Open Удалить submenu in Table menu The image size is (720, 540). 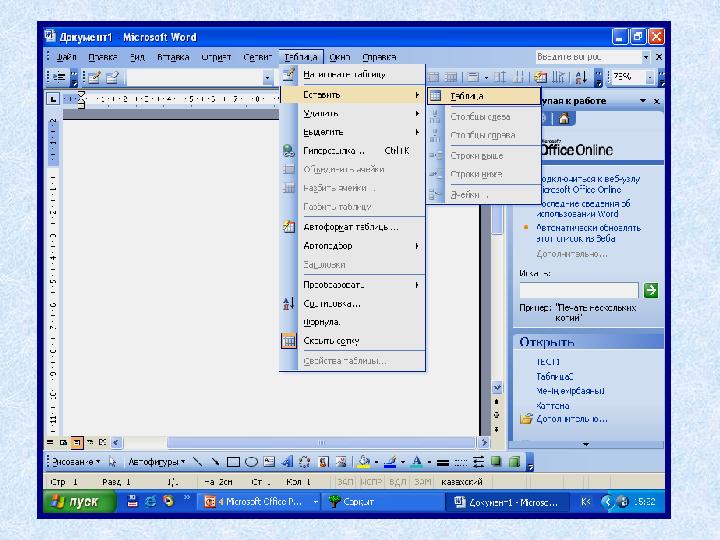[x=352, y=113]
